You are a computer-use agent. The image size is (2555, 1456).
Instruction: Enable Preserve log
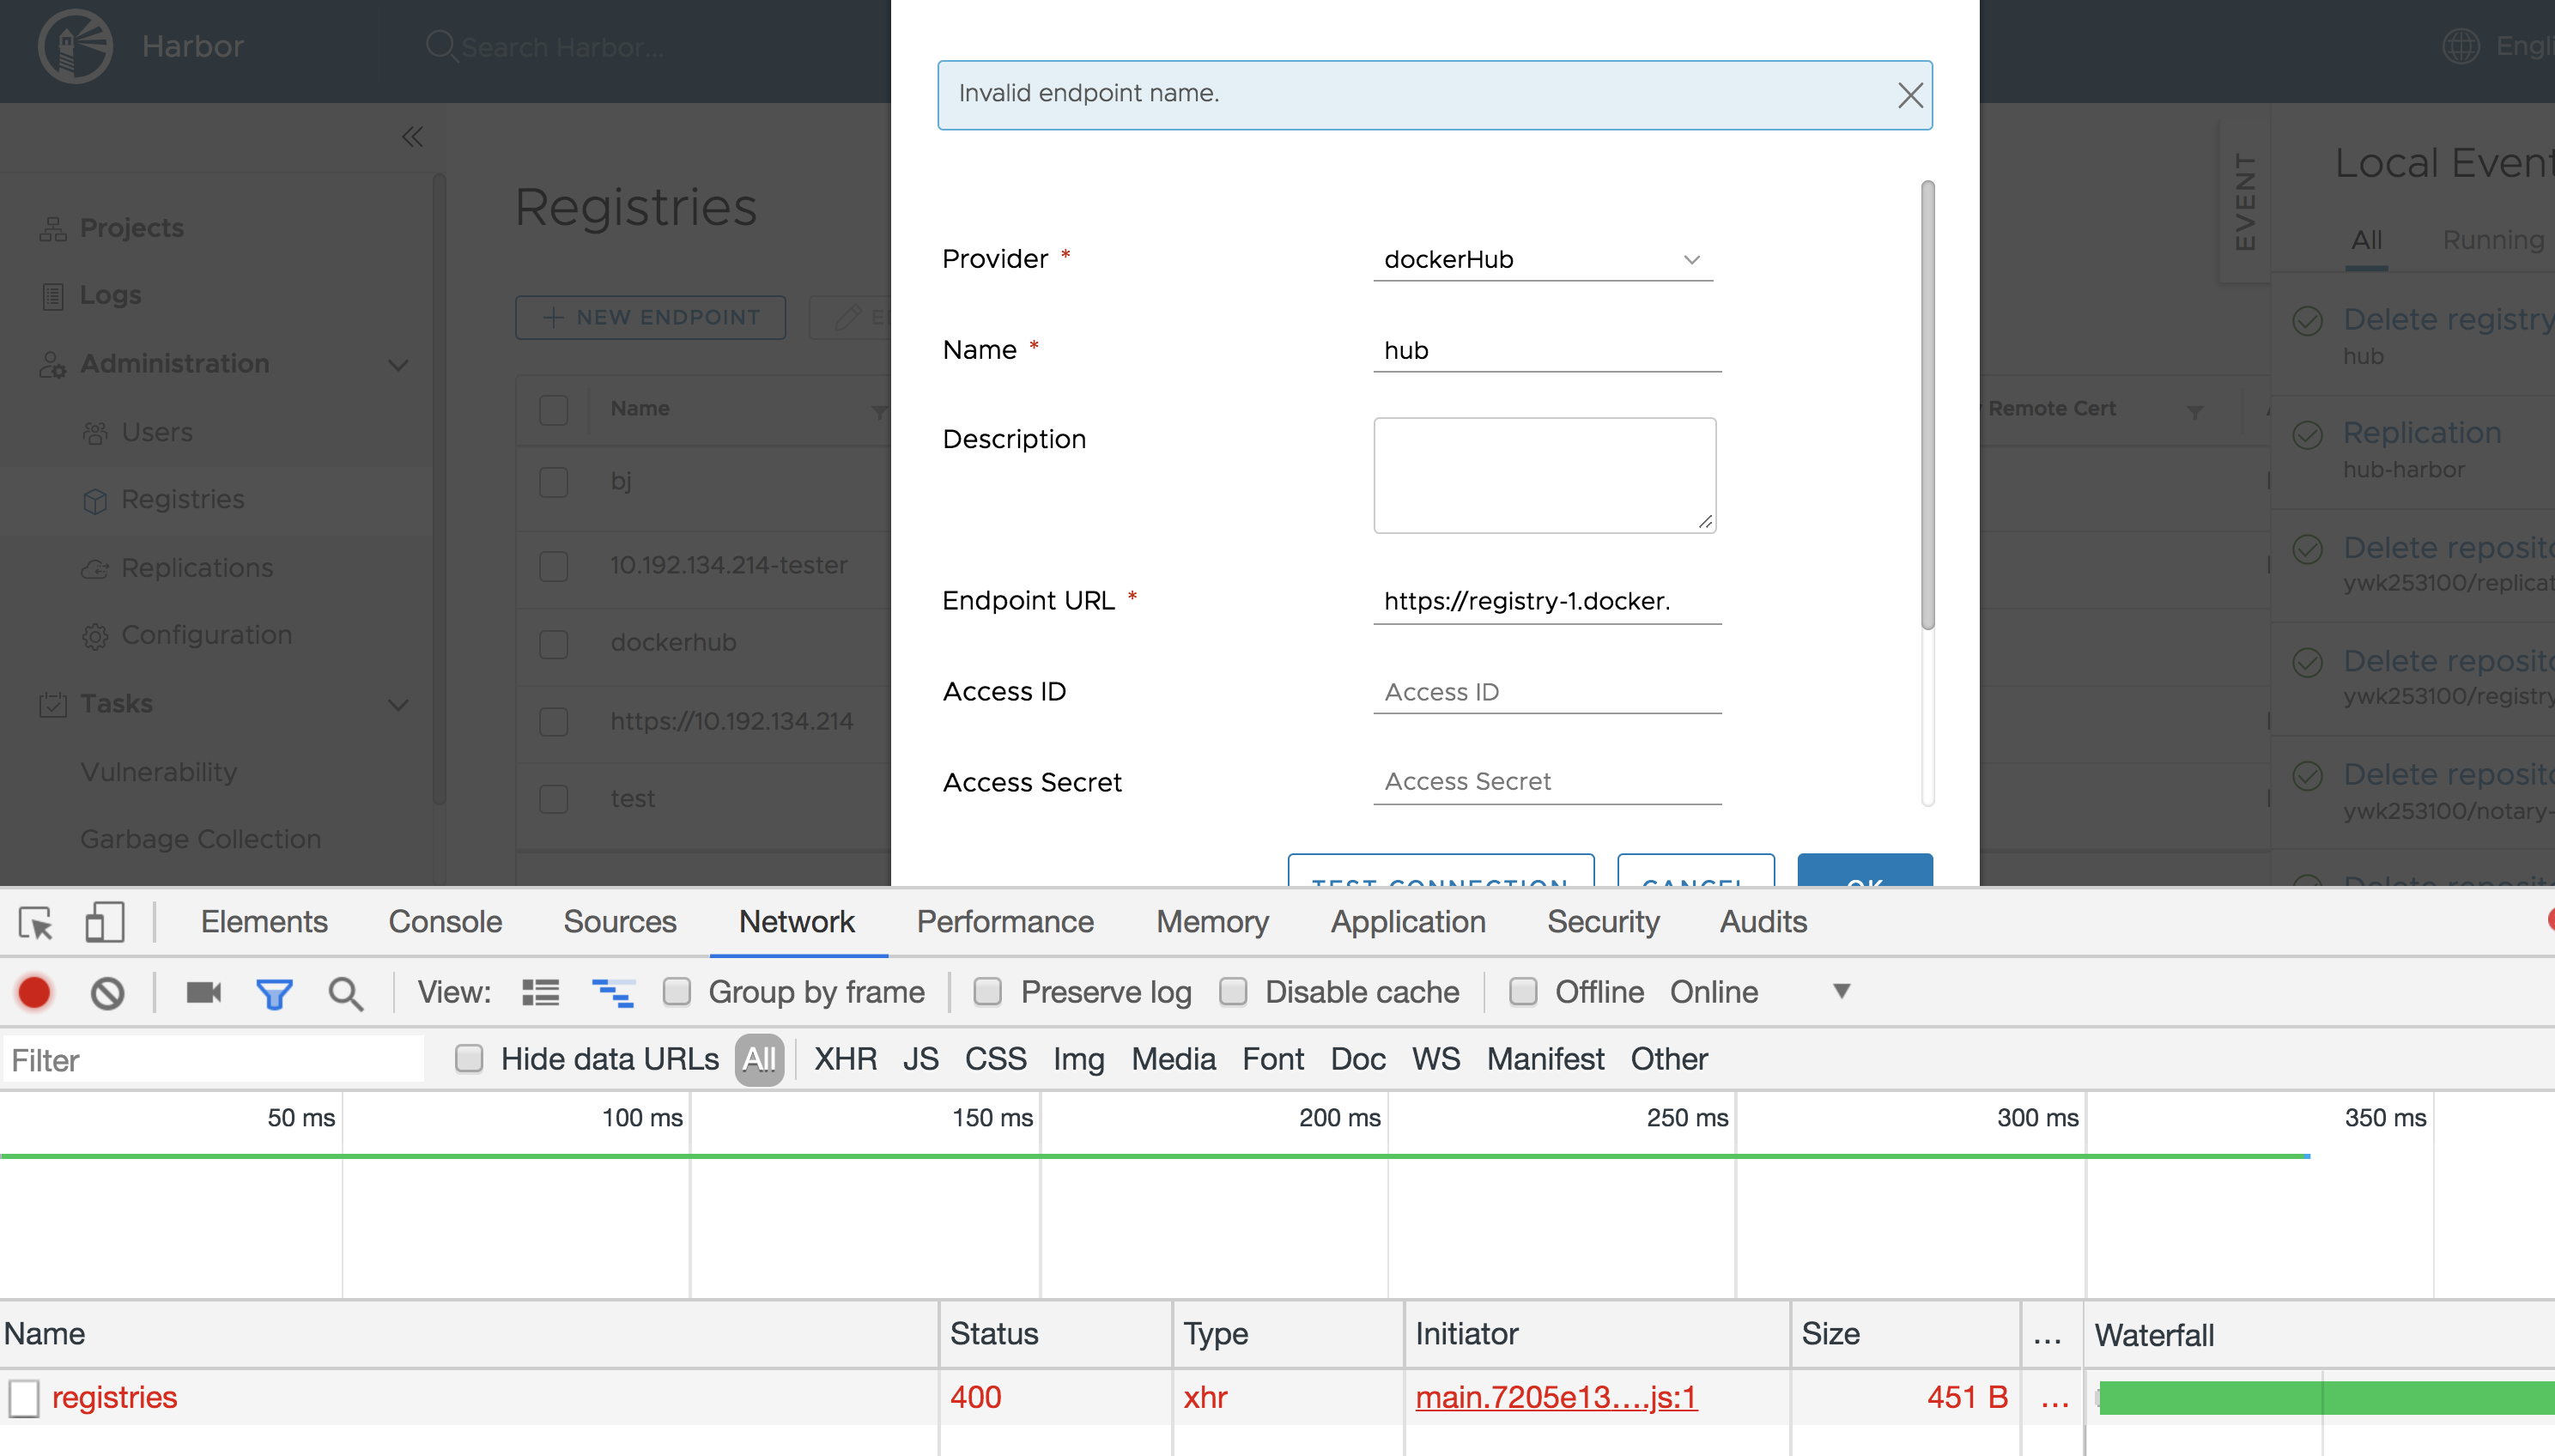pos(988,992)
